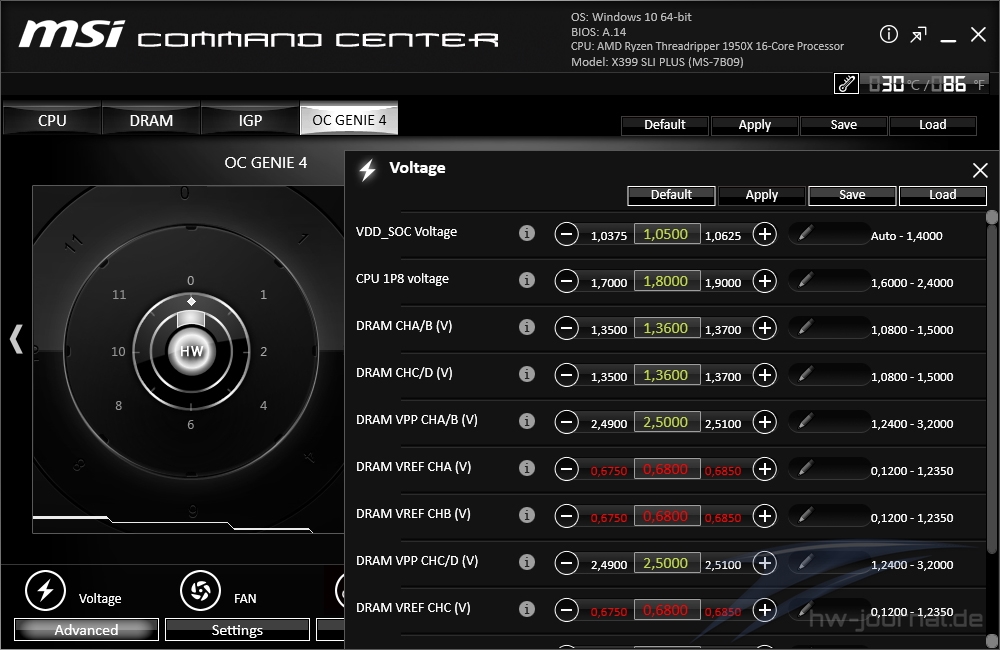Open the FAN icon at bottom
This screenshot has height=650, width=1000.
[x=200, y=590]
